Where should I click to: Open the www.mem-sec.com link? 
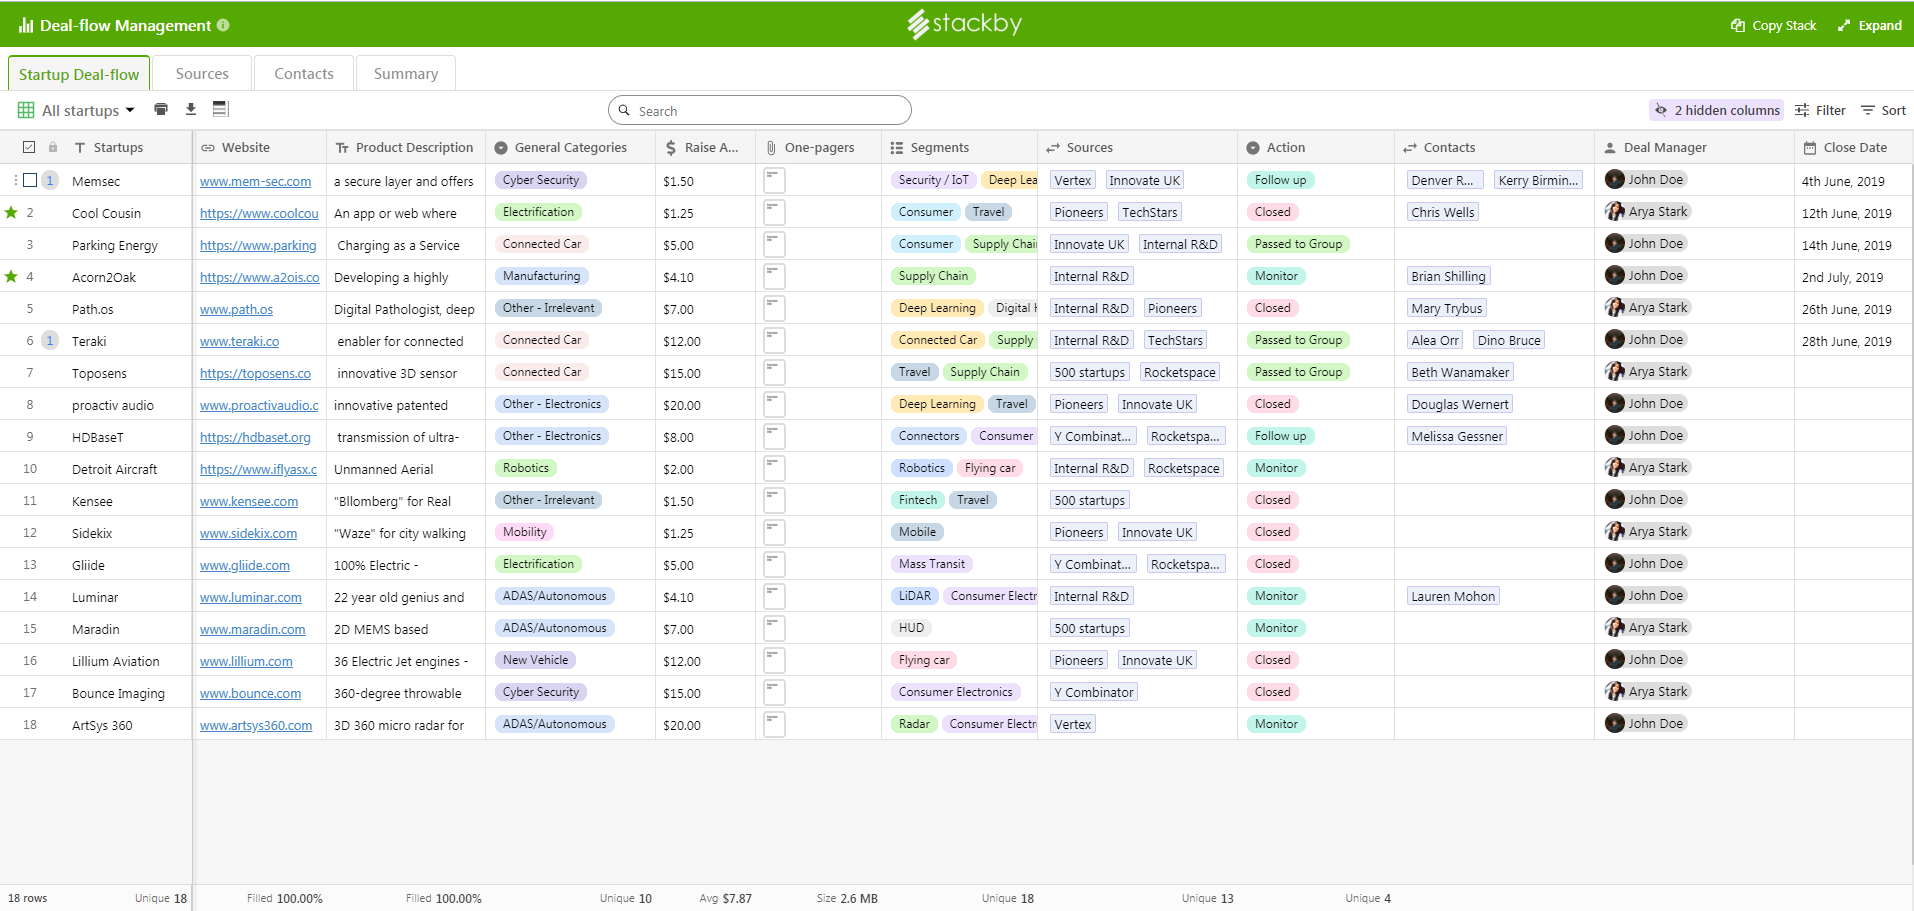click(x=255, y=181)
